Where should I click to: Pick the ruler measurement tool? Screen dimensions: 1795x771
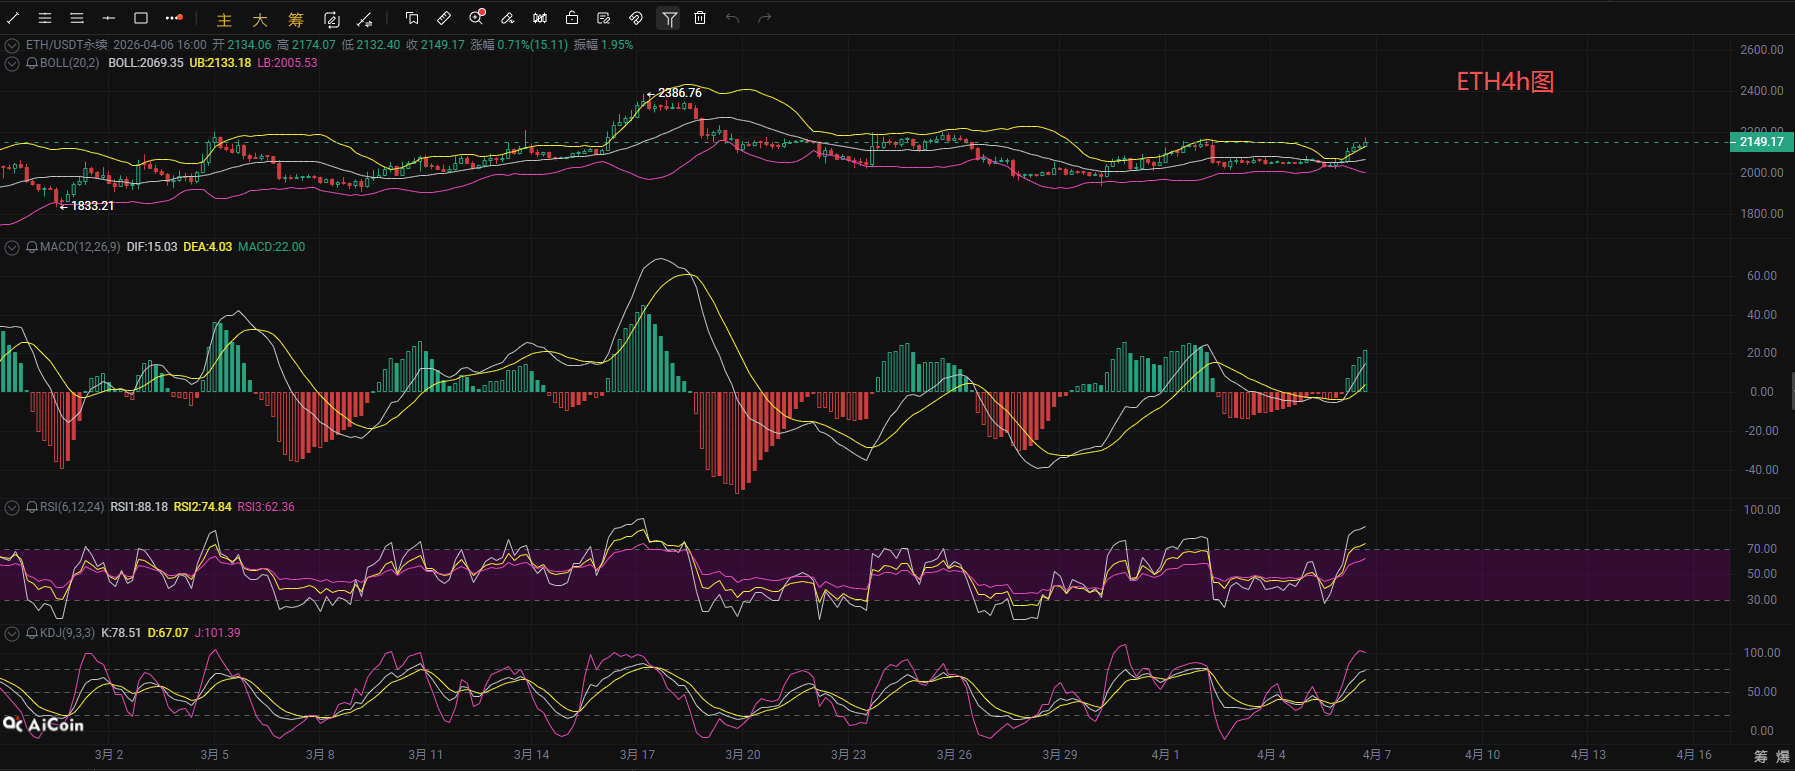[444, 18]
